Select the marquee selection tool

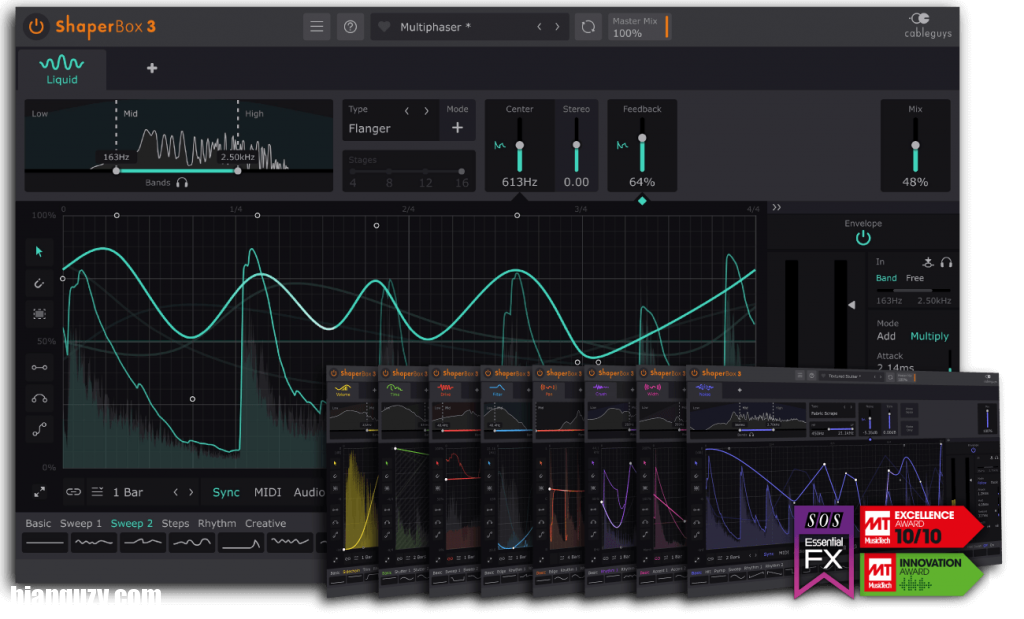[x=39, y=314]
